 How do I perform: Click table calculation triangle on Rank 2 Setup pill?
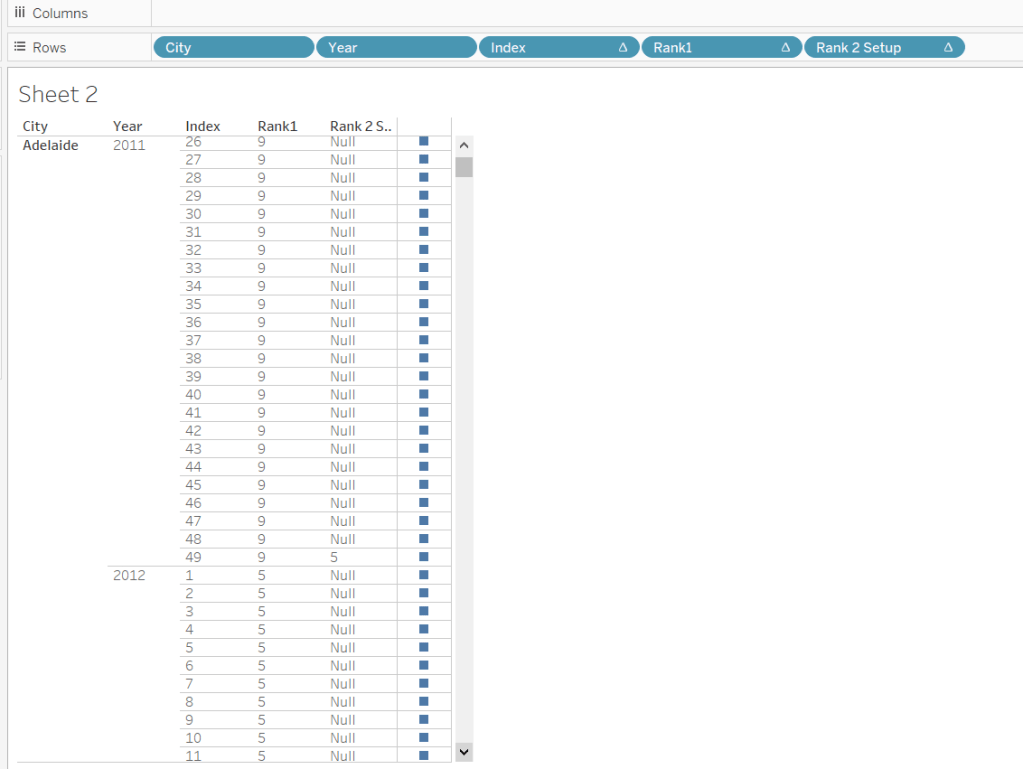tap(948, 47)
